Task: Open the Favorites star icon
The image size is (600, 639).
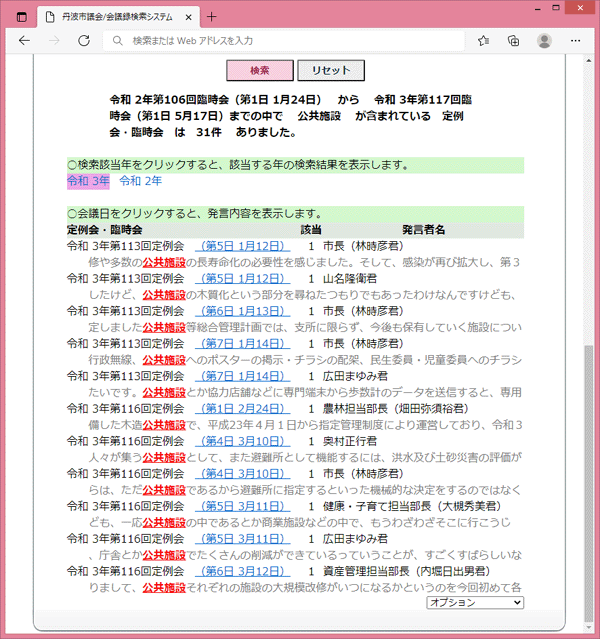Action: click(483, 40)
